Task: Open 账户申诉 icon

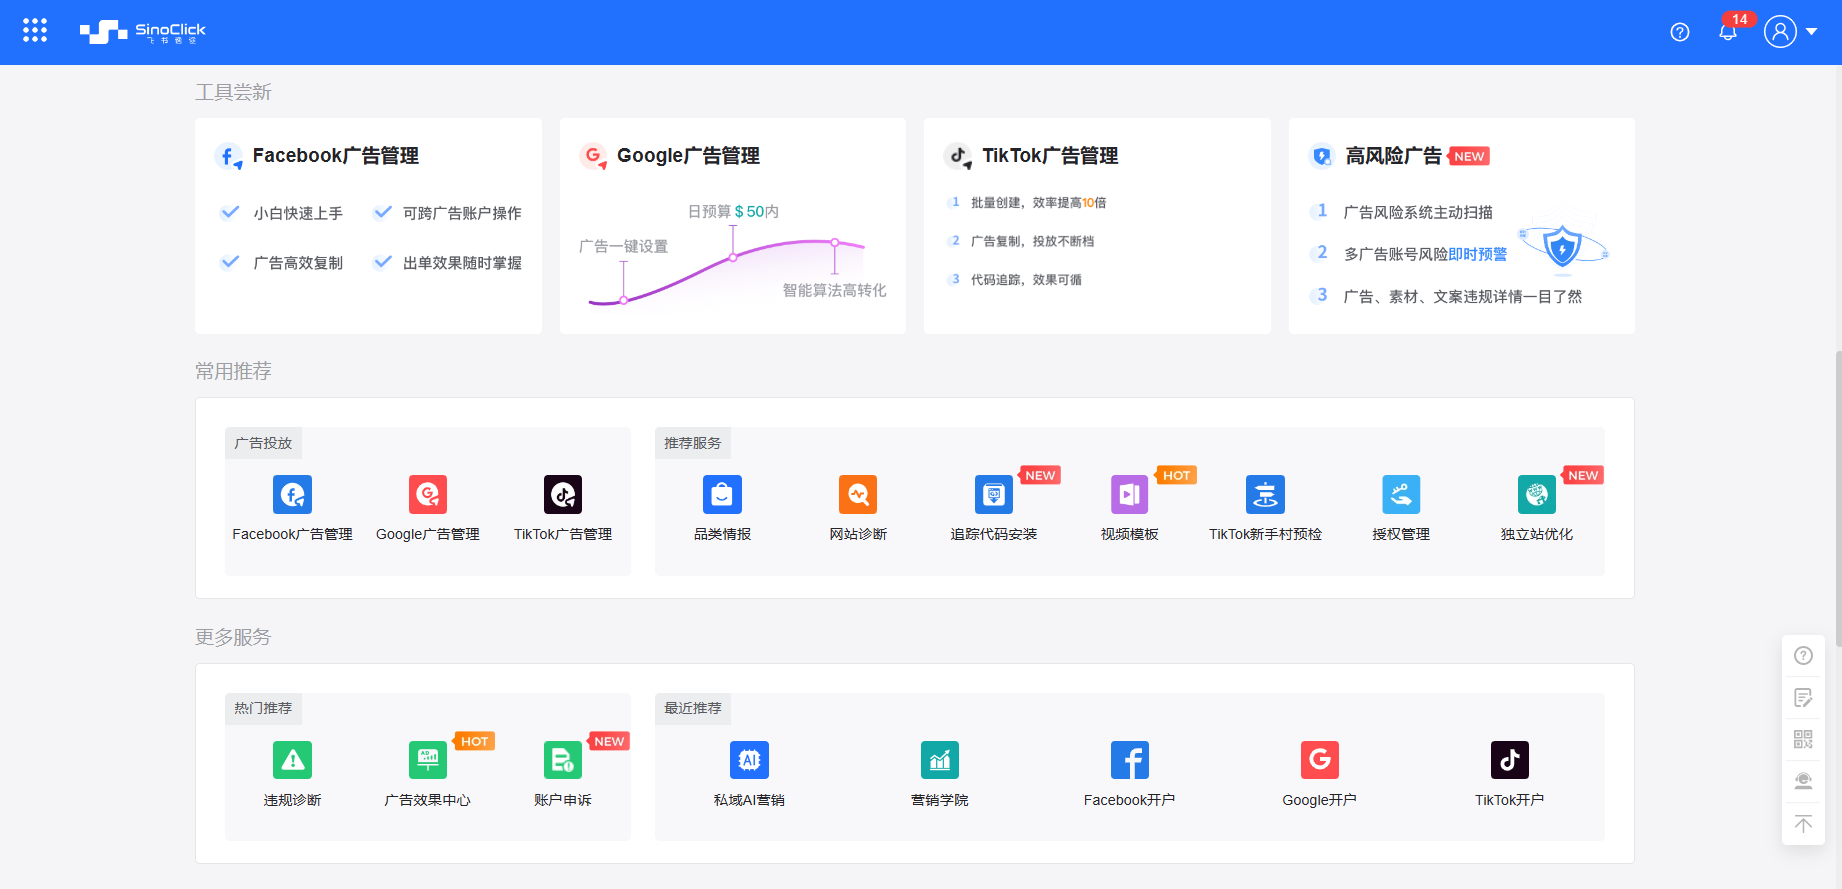Action: [x=563, y=760]
